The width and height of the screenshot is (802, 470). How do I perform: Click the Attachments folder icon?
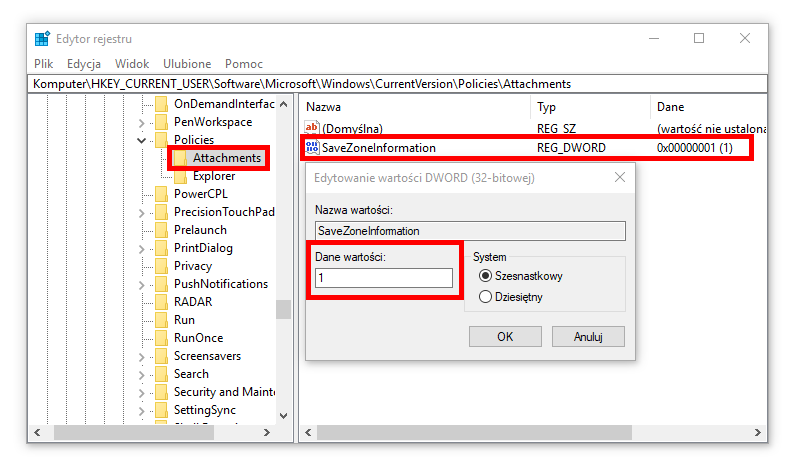(180, 158)
